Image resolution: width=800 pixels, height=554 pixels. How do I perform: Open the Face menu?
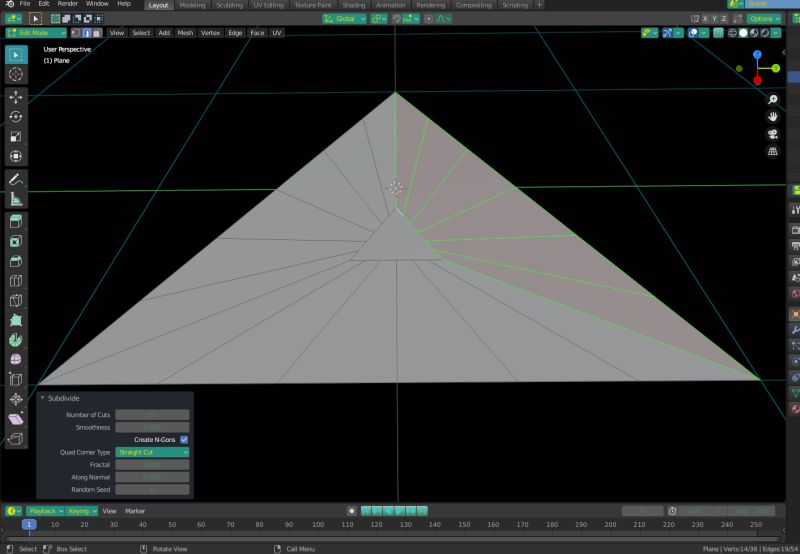[x=257, y=33]
